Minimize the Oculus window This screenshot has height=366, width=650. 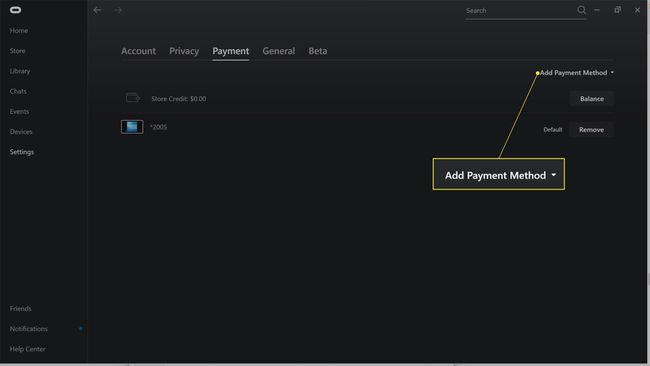(597, 10)
